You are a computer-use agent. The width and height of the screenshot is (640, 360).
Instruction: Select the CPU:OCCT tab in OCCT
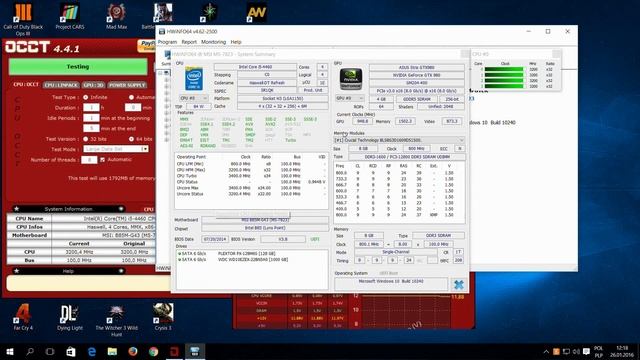pos(26,84)
